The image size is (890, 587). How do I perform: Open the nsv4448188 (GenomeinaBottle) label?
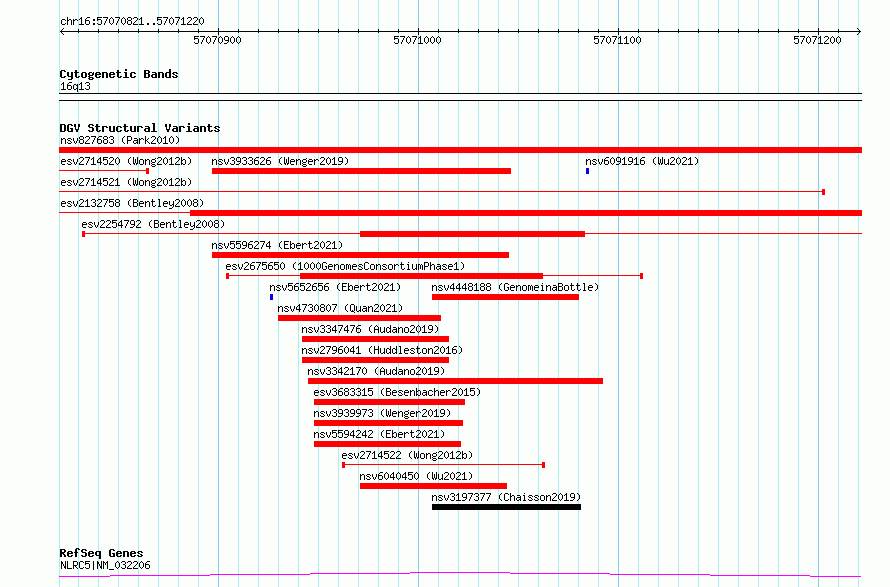515,287
